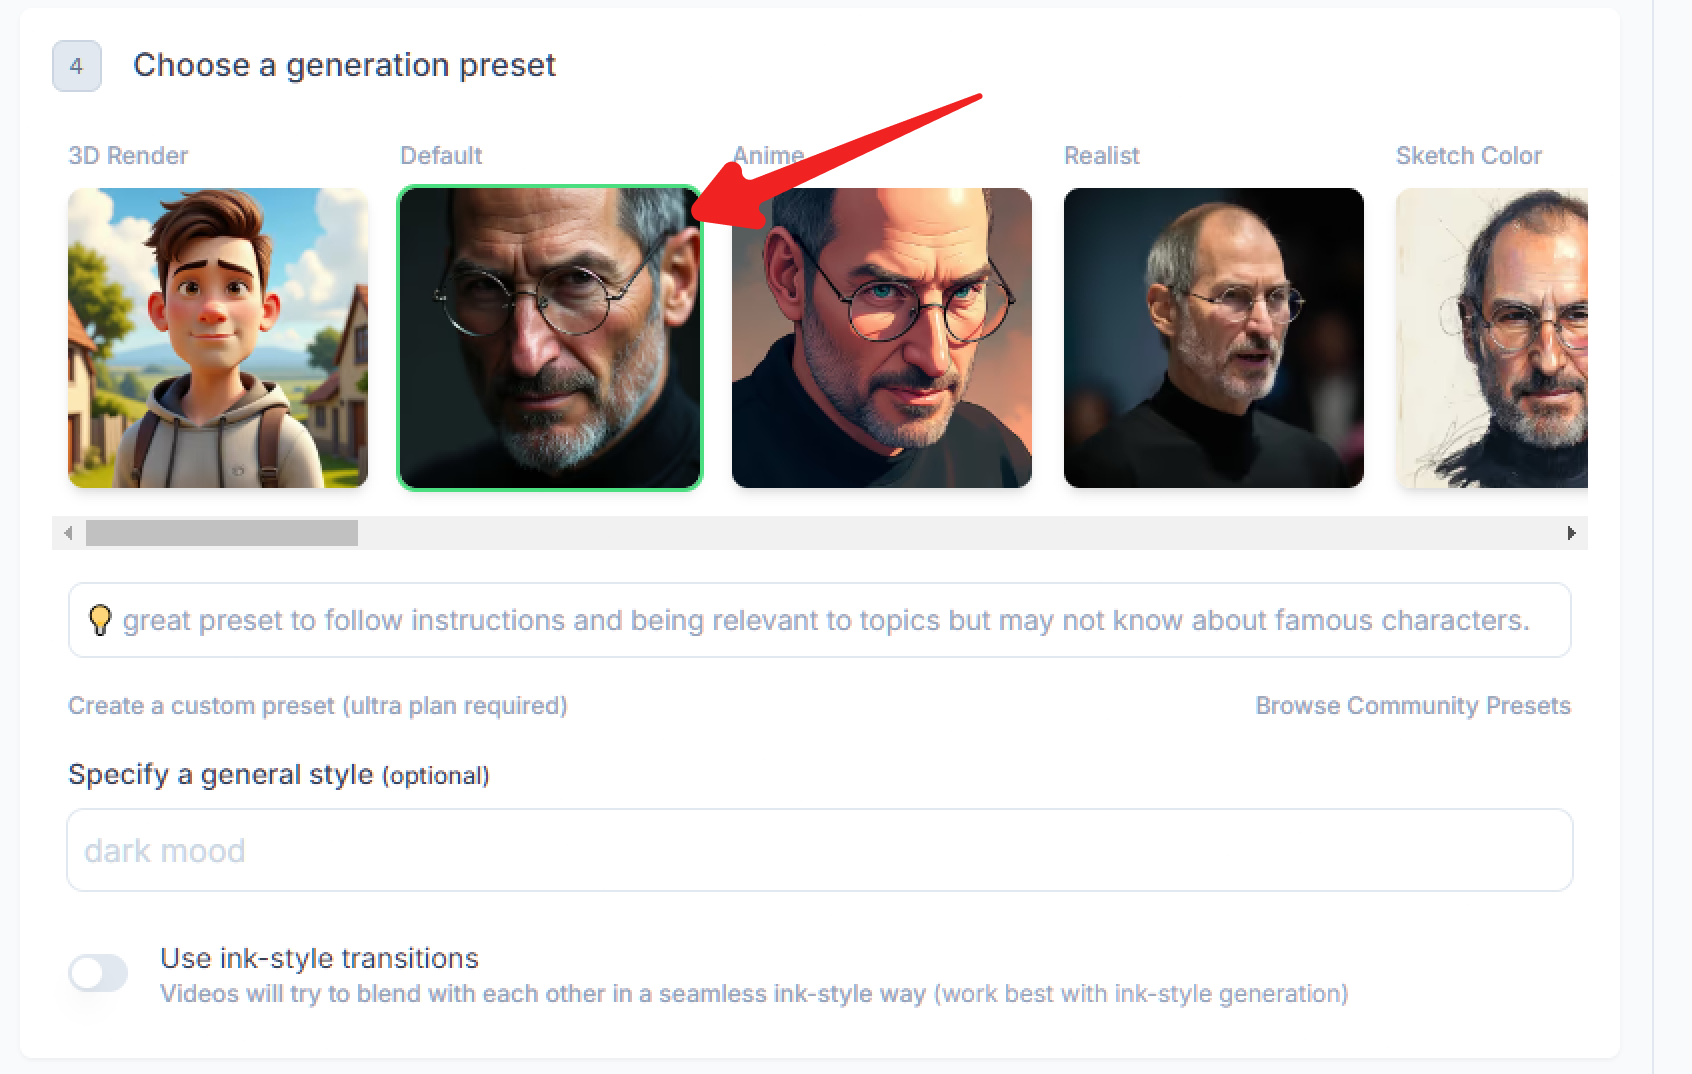Click the Sketch Color preset label
Screen dimensions: 1692x1074
pyautogui.click(x=1469, y=155)
